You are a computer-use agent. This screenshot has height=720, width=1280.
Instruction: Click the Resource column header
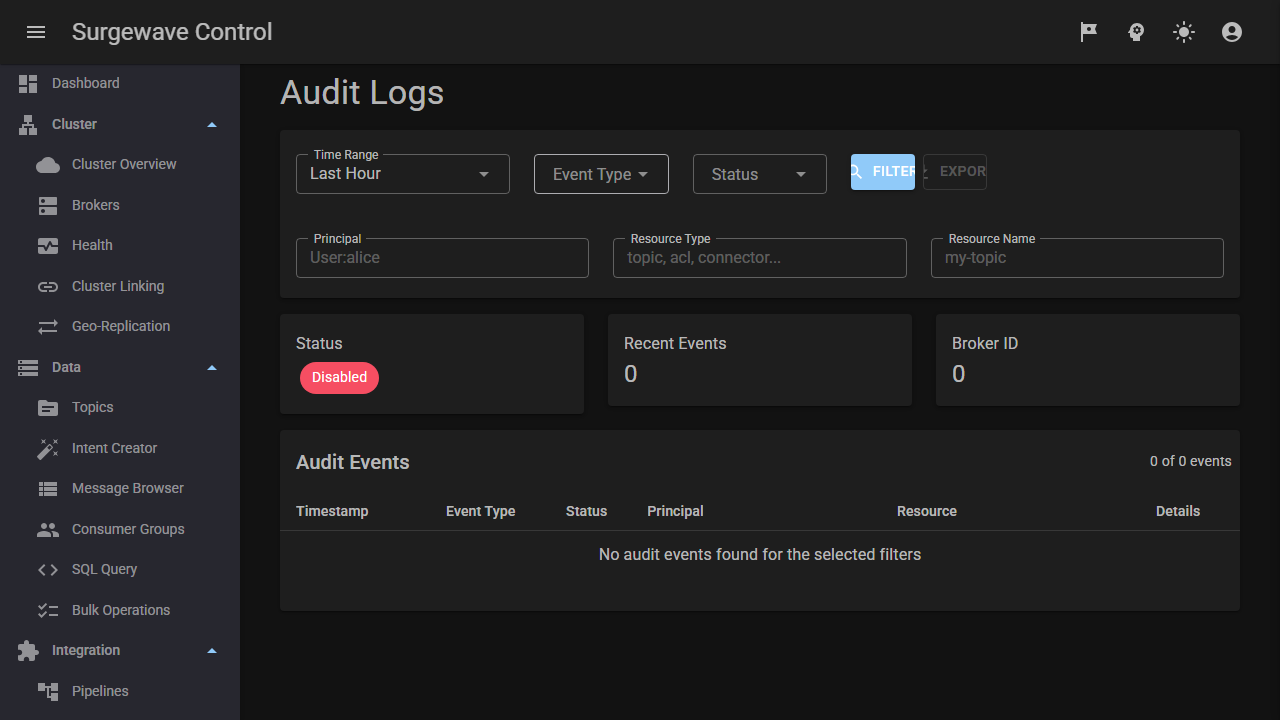(x=927, y=511)
